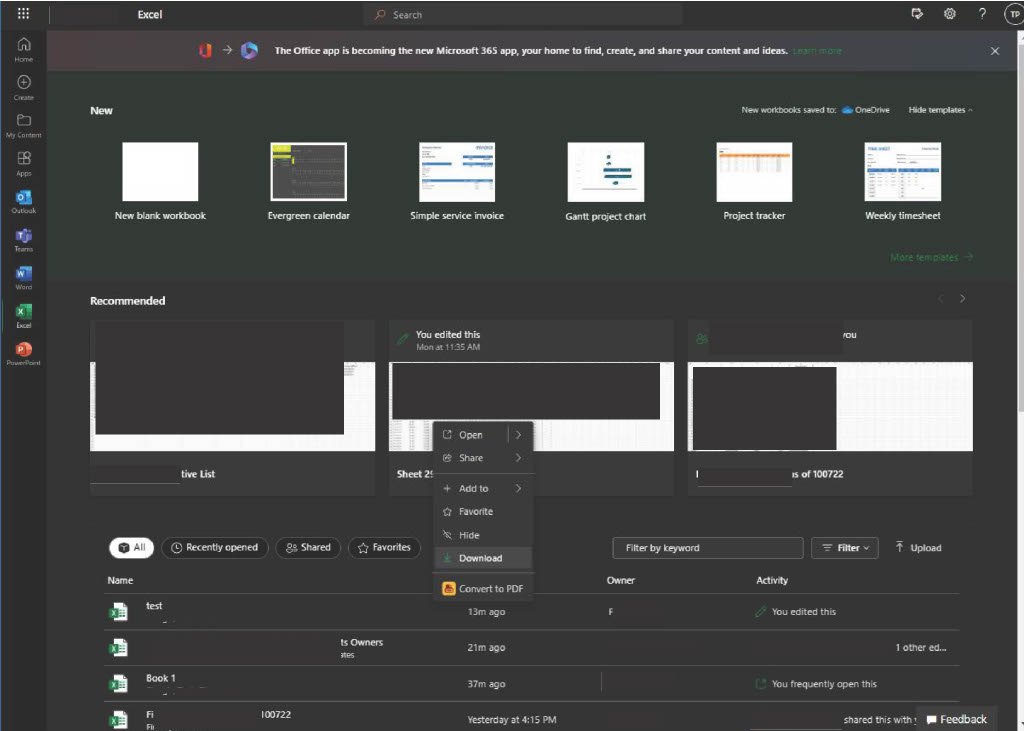Expand the Add to submenu arrow

pos(519,488)
